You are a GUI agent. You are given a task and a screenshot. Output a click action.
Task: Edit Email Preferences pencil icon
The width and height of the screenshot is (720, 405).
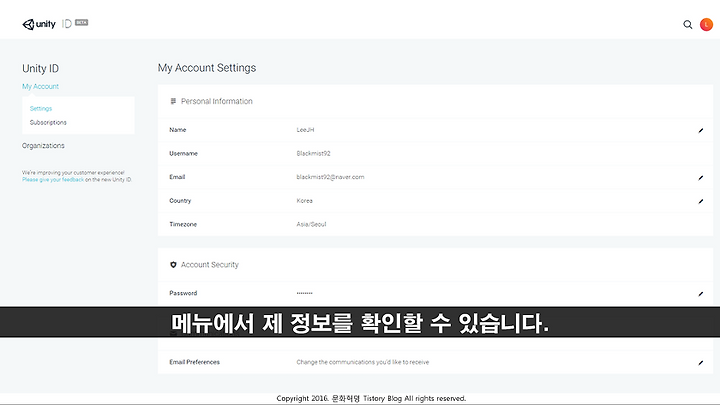click(701, 363)
